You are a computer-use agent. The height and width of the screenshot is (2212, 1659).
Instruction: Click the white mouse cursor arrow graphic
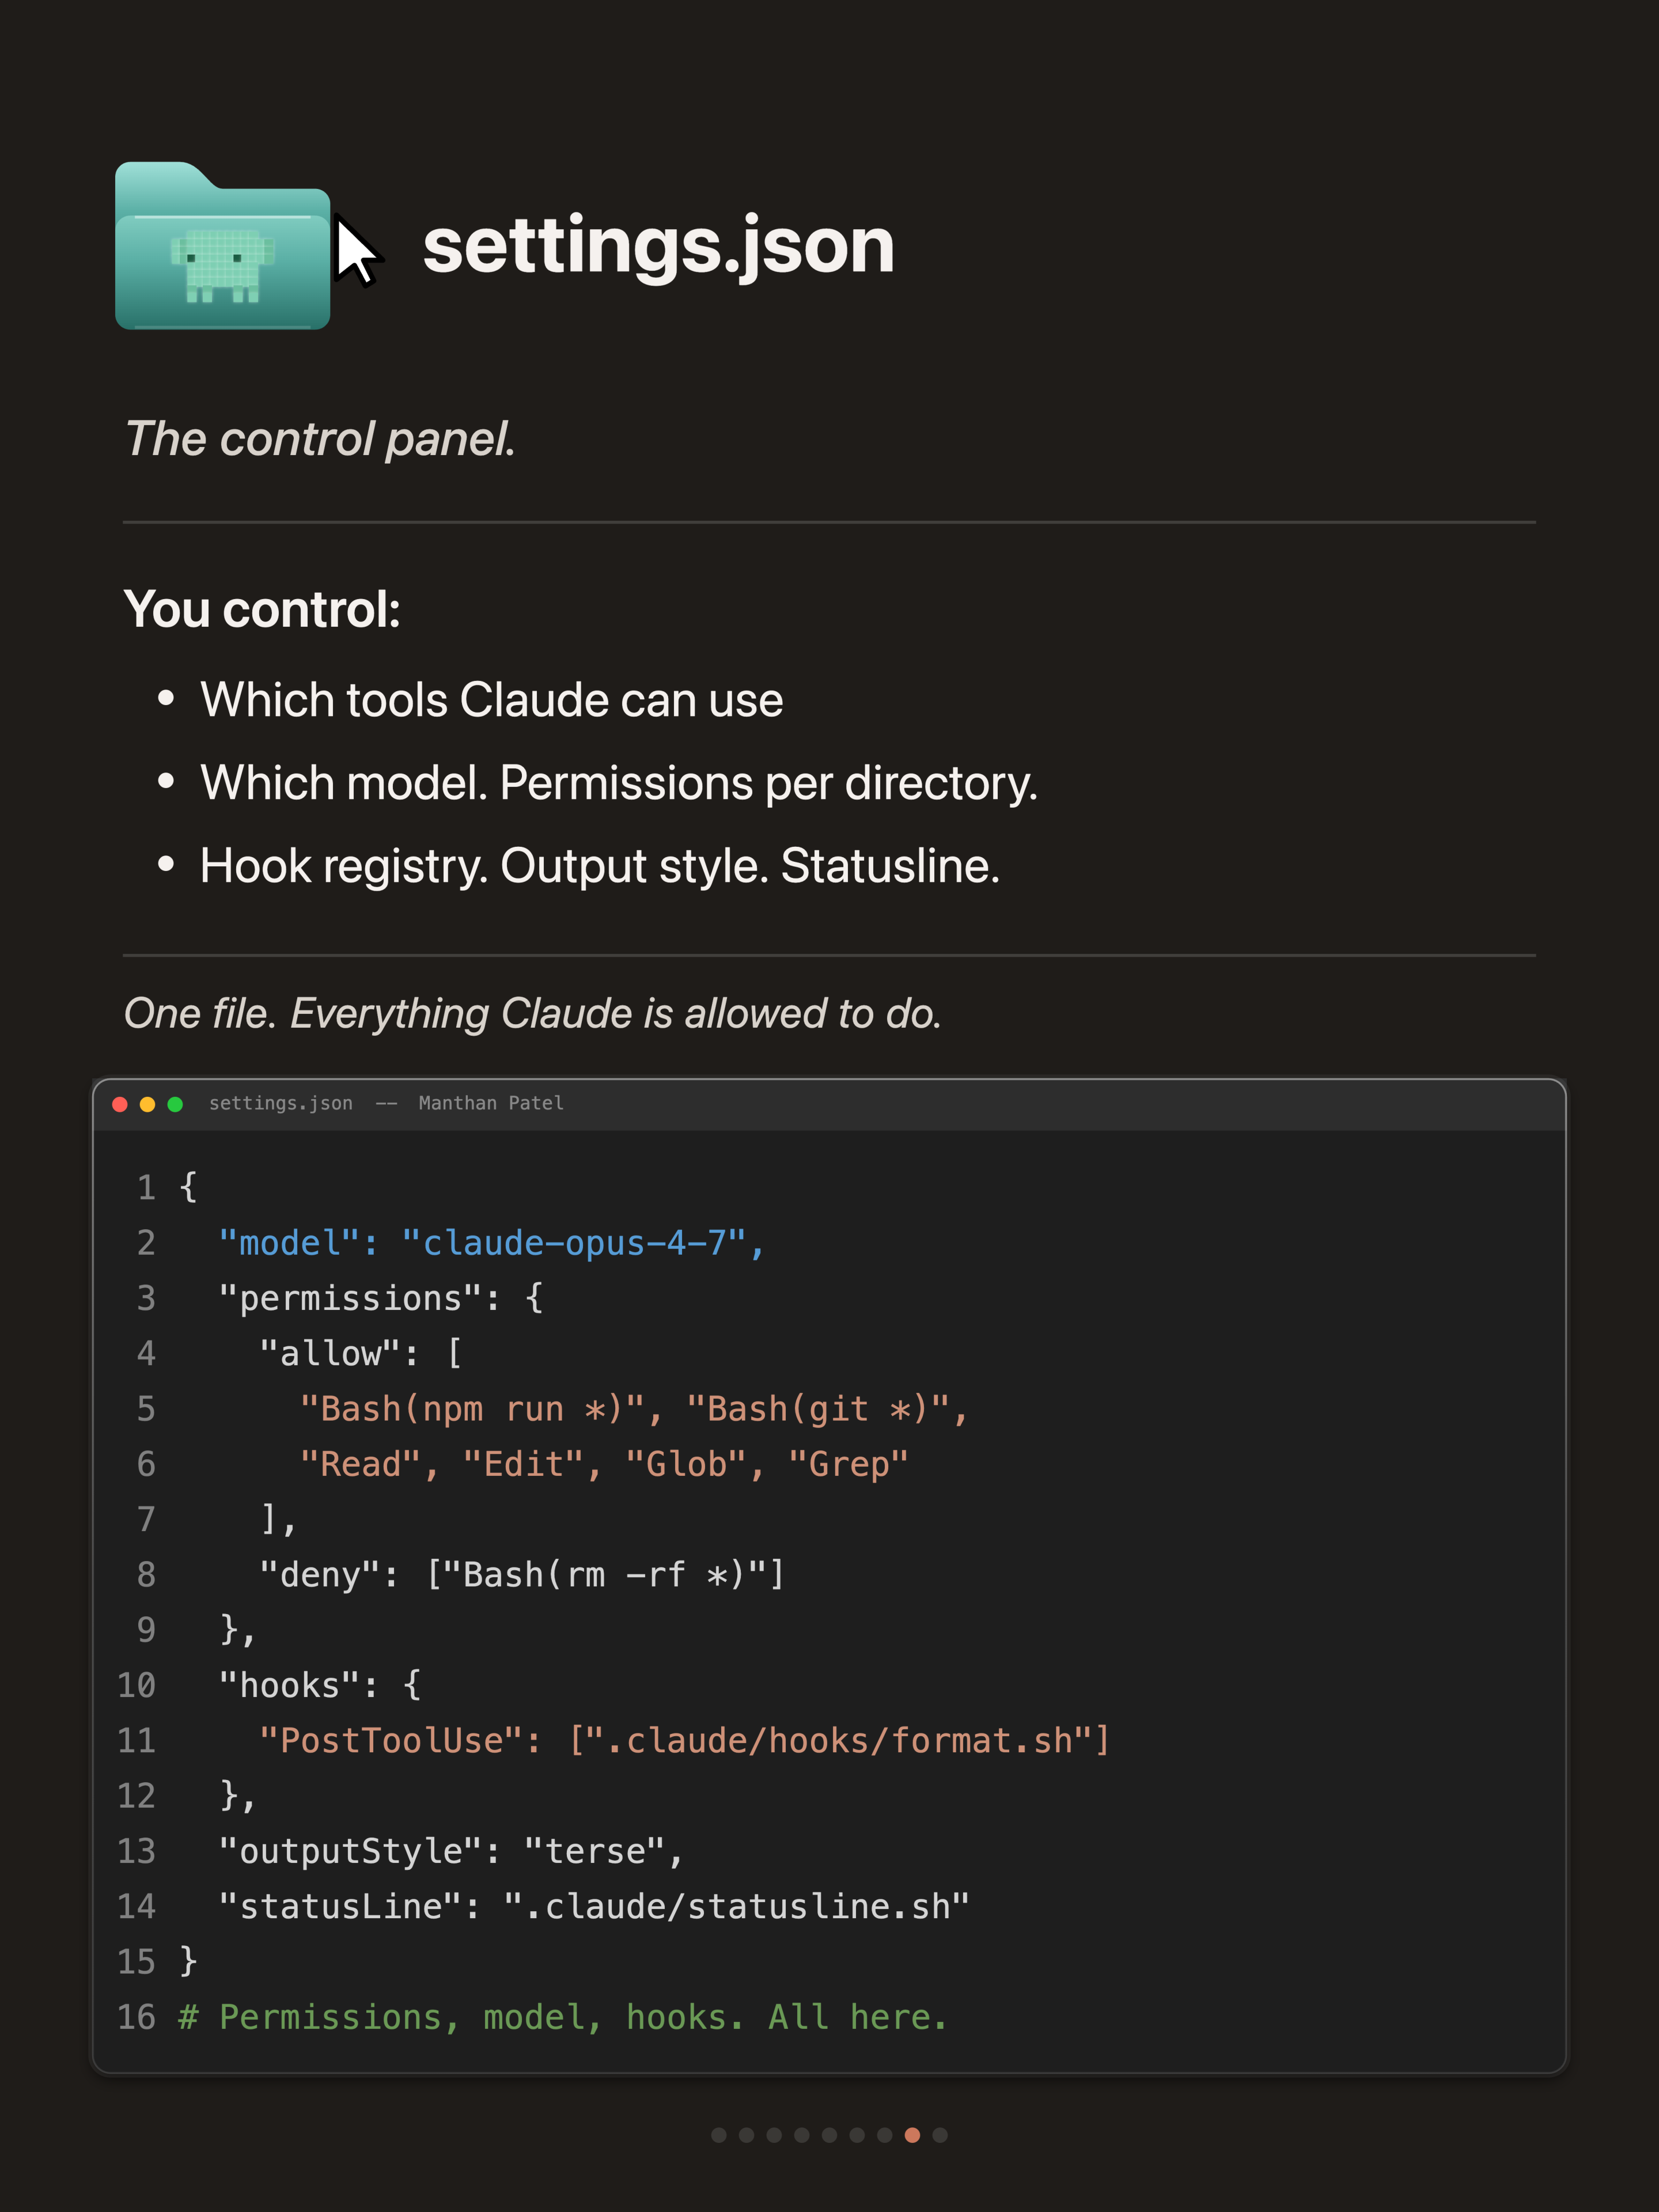tap(358, 251)
